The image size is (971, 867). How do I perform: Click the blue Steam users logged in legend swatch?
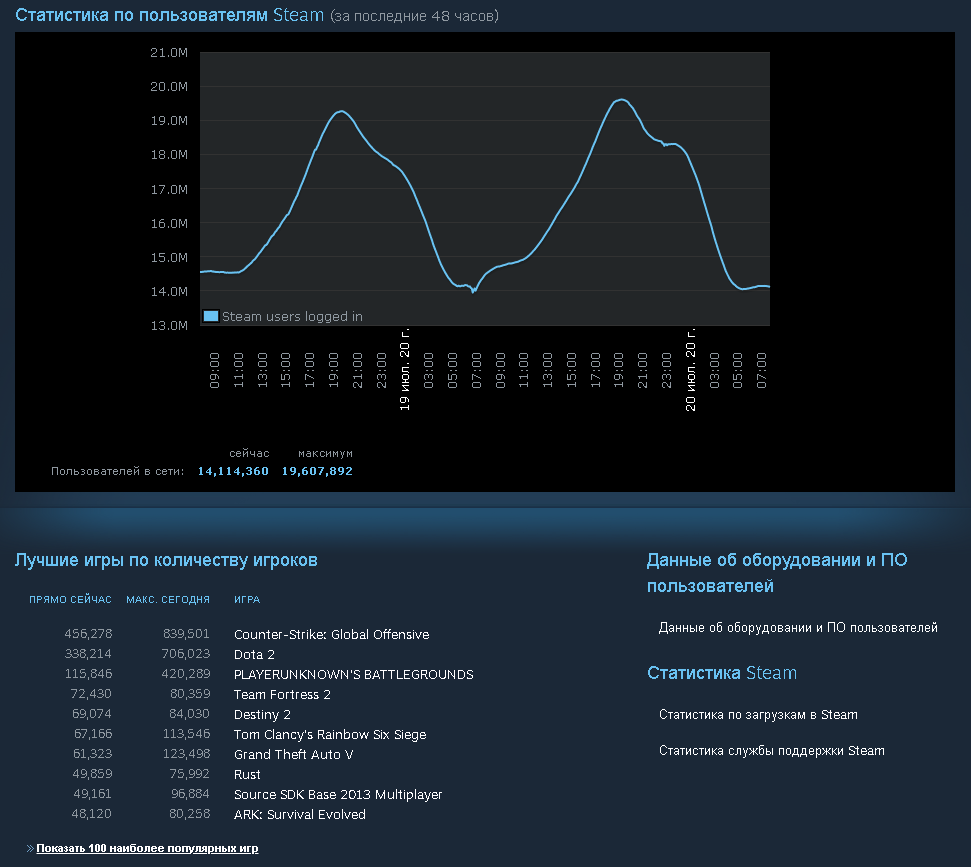point(211,316)
